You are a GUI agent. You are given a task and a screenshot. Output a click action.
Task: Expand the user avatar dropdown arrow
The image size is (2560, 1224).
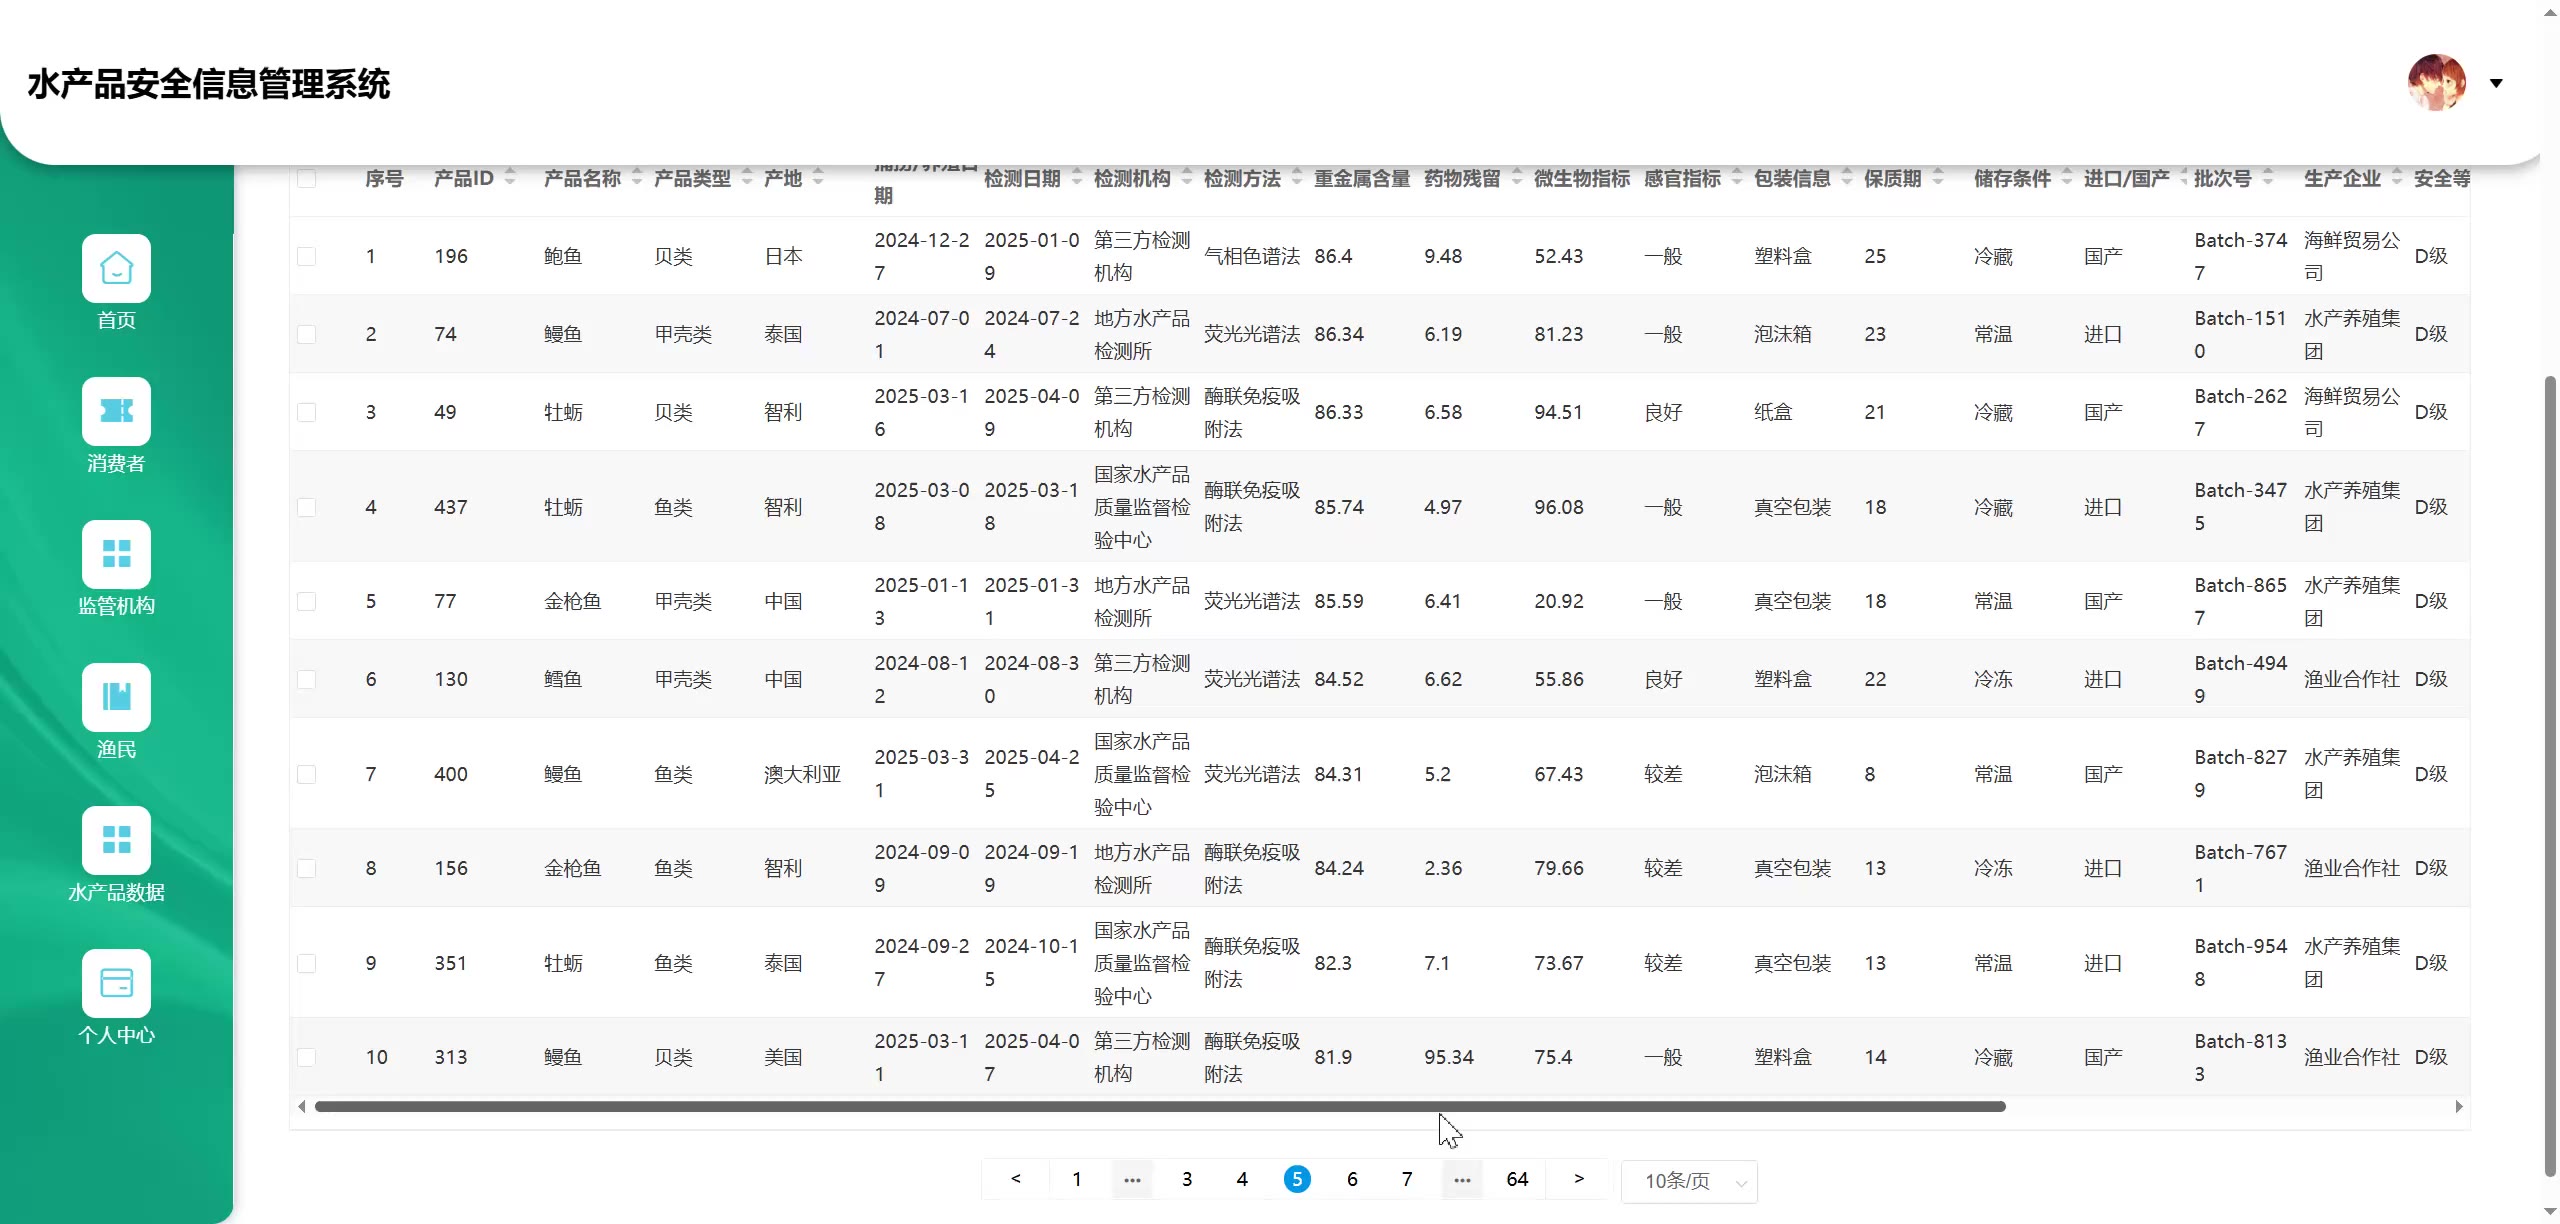2496,83
